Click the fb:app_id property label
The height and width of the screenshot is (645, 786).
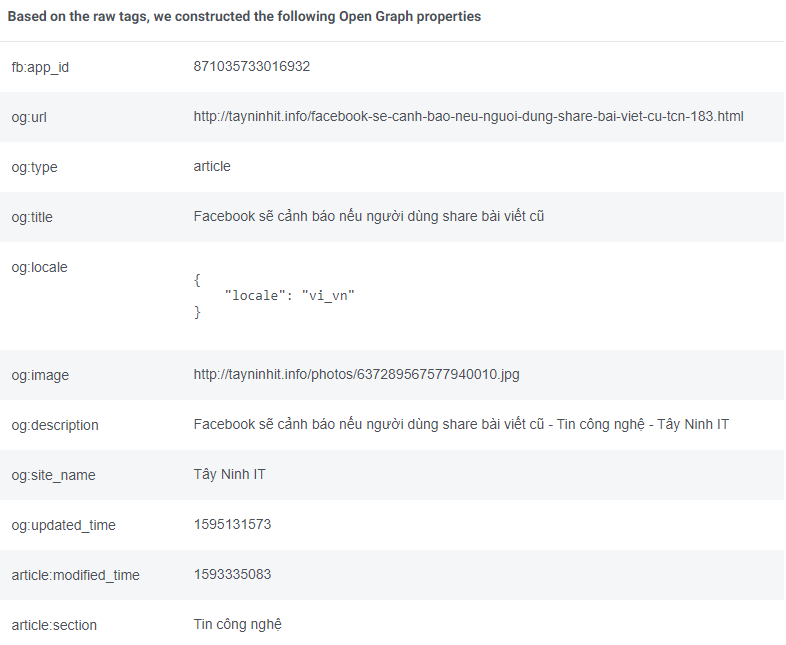tap(40, 67)
